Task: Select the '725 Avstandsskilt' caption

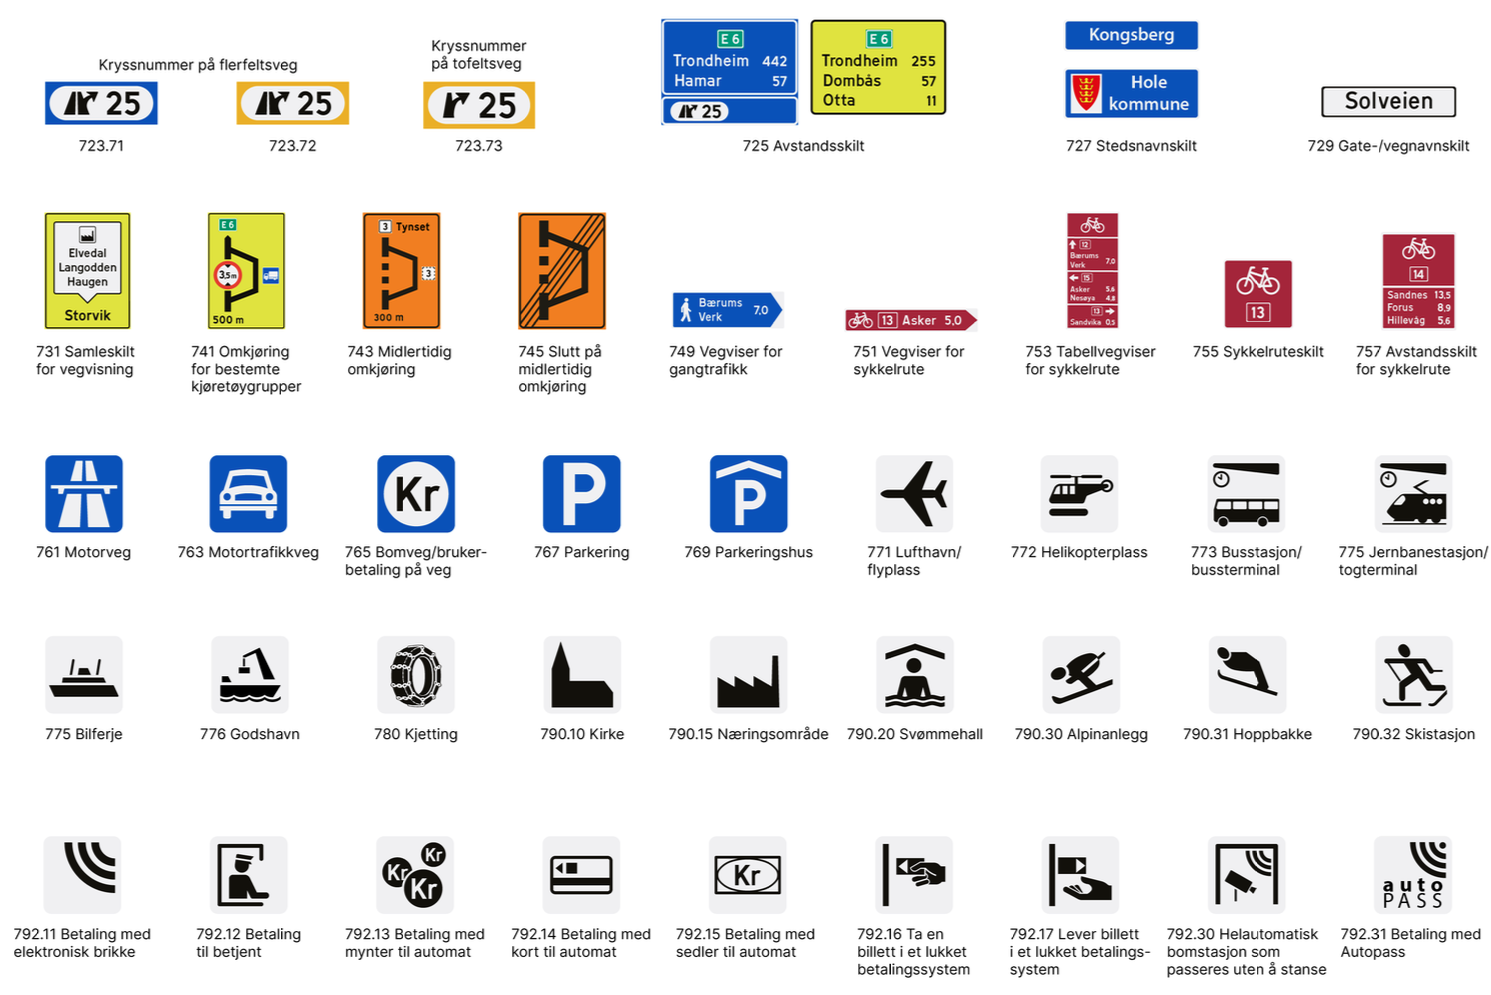Action: pos(803,146)
